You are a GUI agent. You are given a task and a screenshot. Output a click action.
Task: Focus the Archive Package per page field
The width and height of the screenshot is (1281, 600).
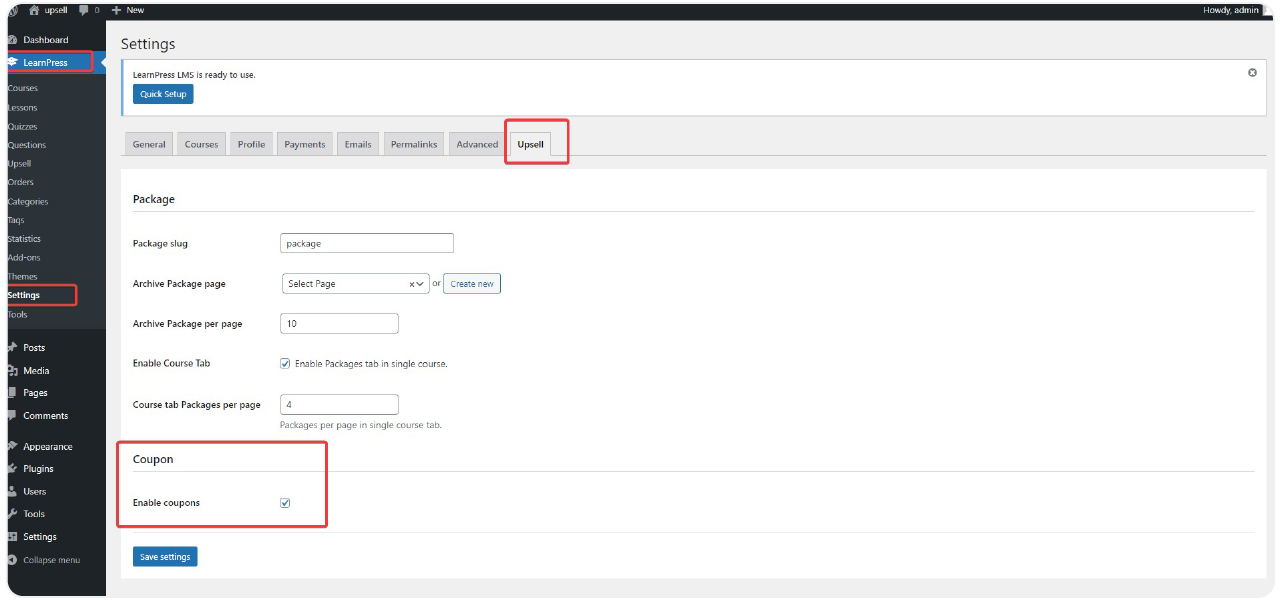coord(340,324)
